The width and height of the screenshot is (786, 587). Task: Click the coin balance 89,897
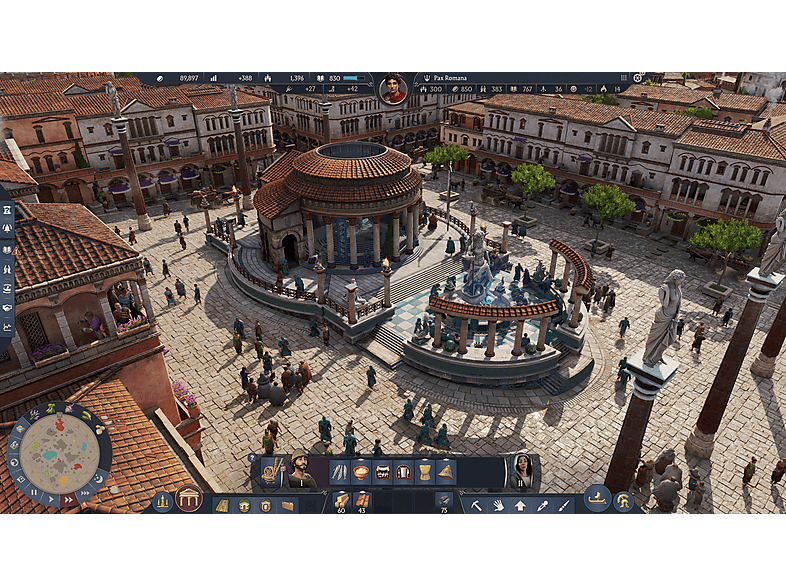coord(189,78)
